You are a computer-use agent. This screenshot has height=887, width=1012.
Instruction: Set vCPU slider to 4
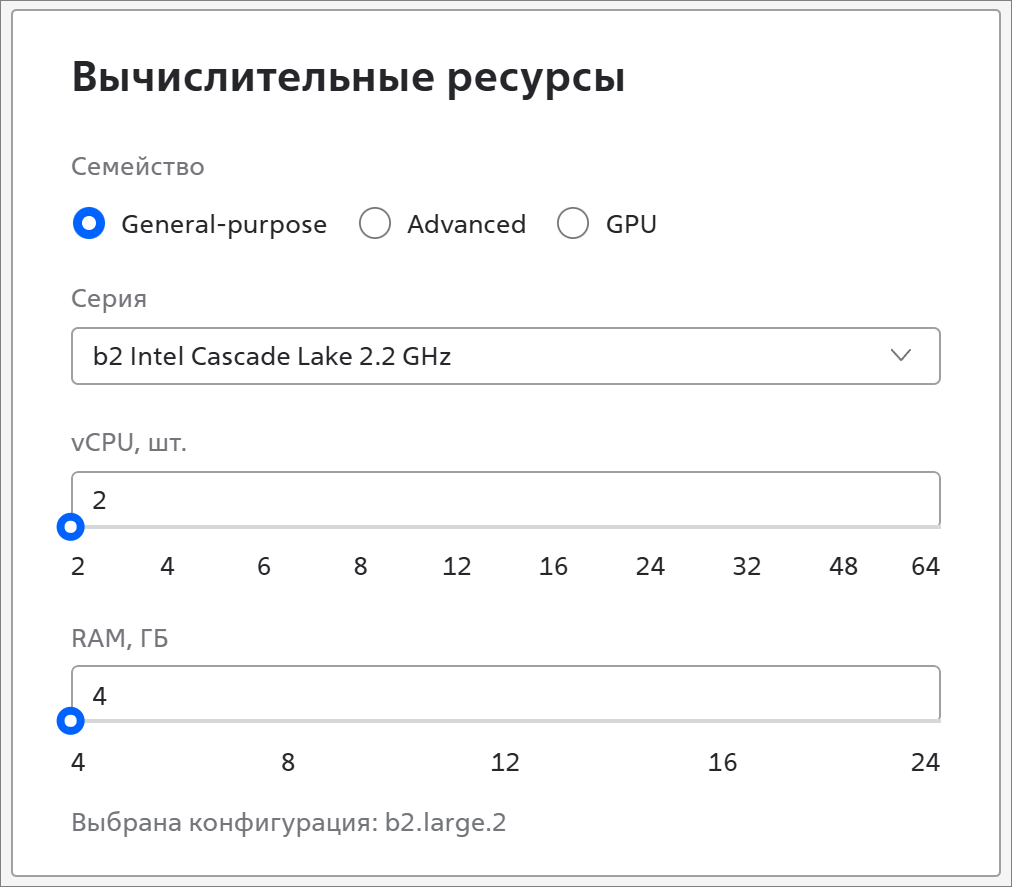click(x=167, y=566)
